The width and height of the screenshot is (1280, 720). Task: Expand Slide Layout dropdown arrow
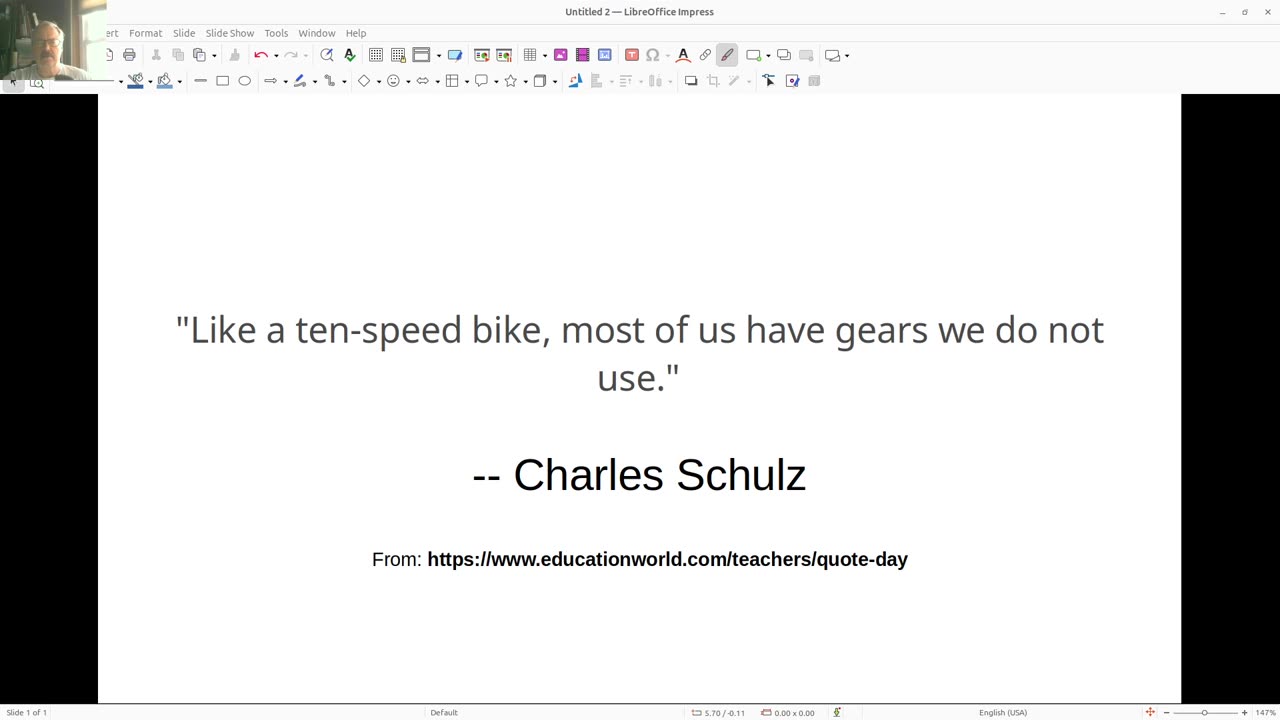(x=847, y=56)
